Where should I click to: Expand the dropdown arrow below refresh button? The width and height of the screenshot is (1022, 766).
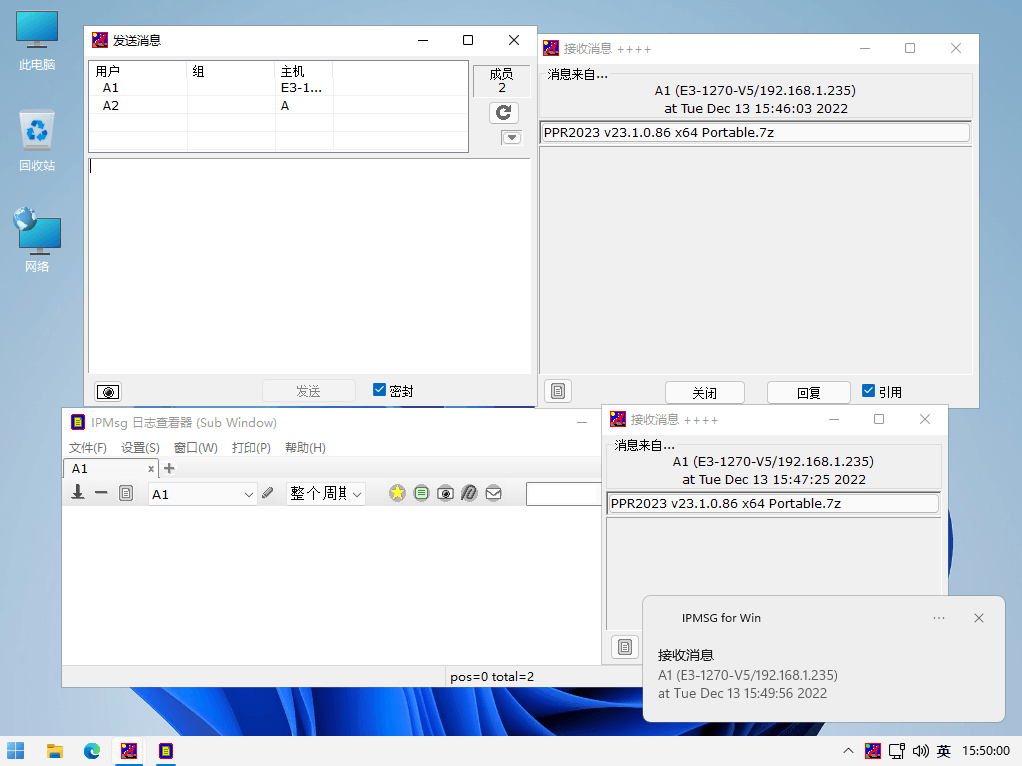511,138
